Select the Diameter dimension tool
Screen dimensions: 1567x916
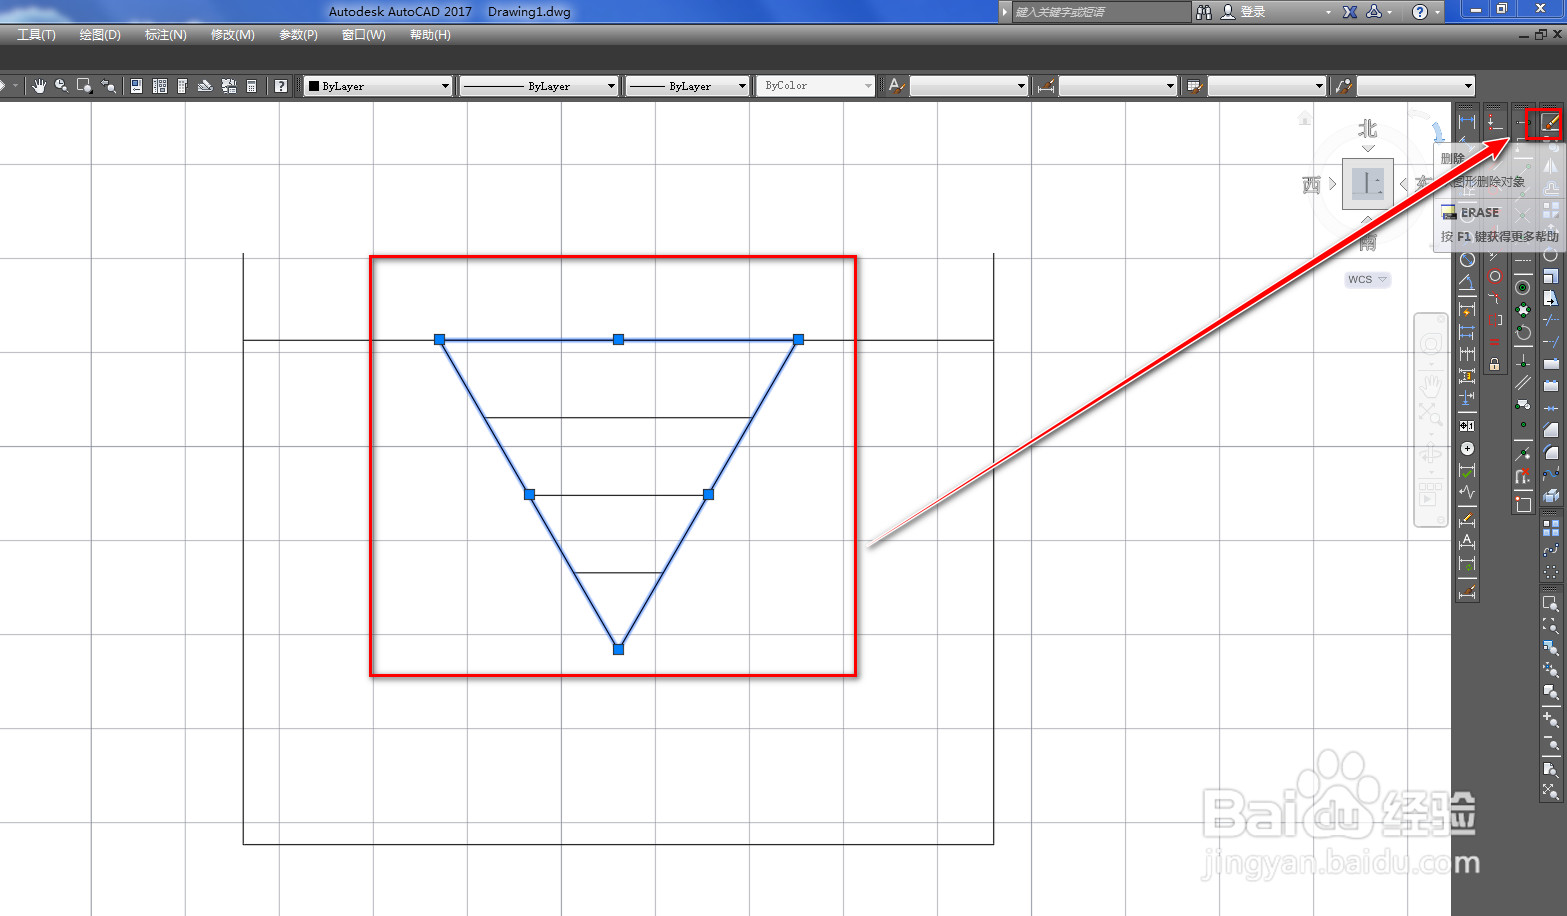coord(1467,260)
